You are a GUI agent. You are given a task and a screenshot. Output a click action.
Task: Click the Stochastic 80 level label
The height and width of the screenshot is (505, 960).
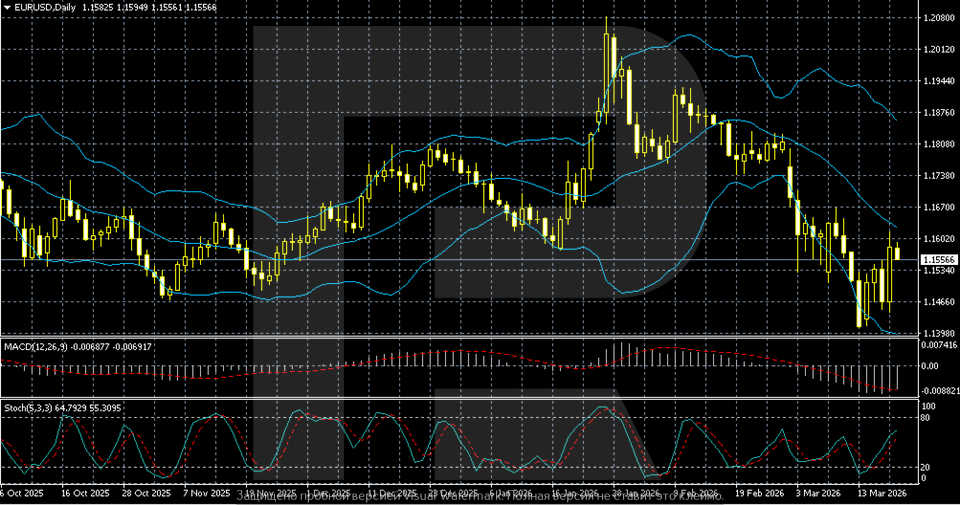(927, 417)
